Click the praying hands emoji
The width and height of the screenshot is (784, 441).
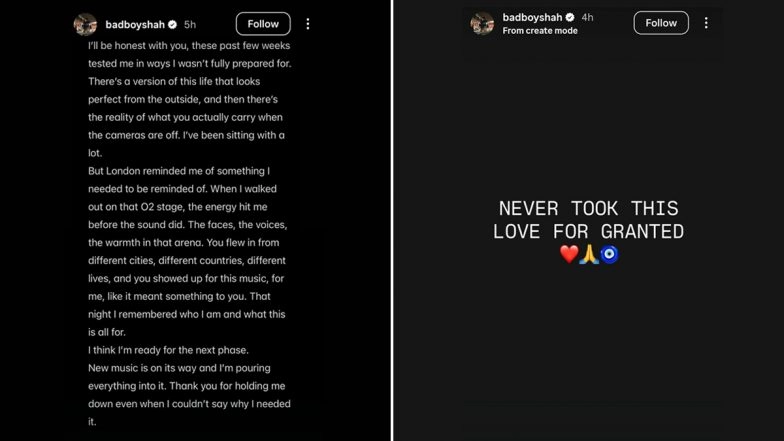point(588,254)
